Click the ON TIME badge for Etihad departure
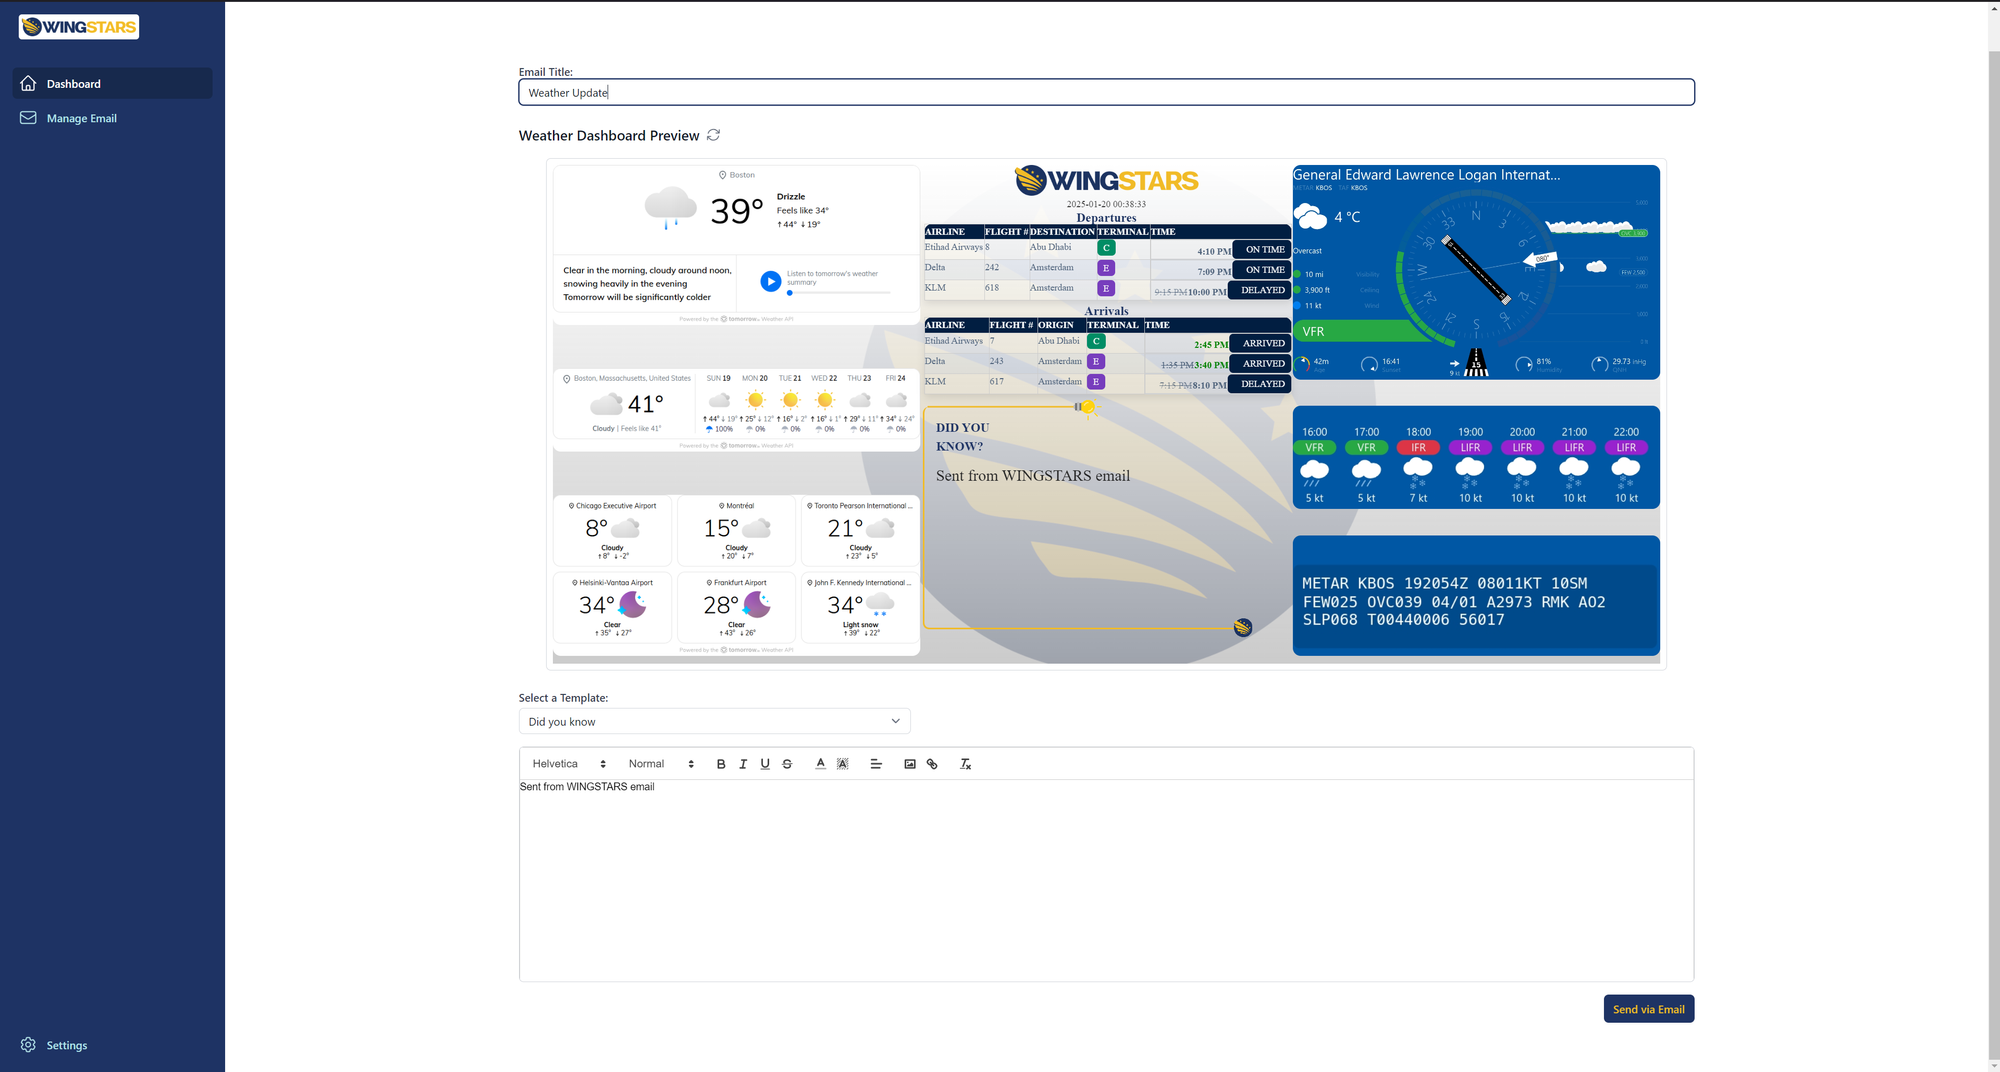 coord(1262,249)
